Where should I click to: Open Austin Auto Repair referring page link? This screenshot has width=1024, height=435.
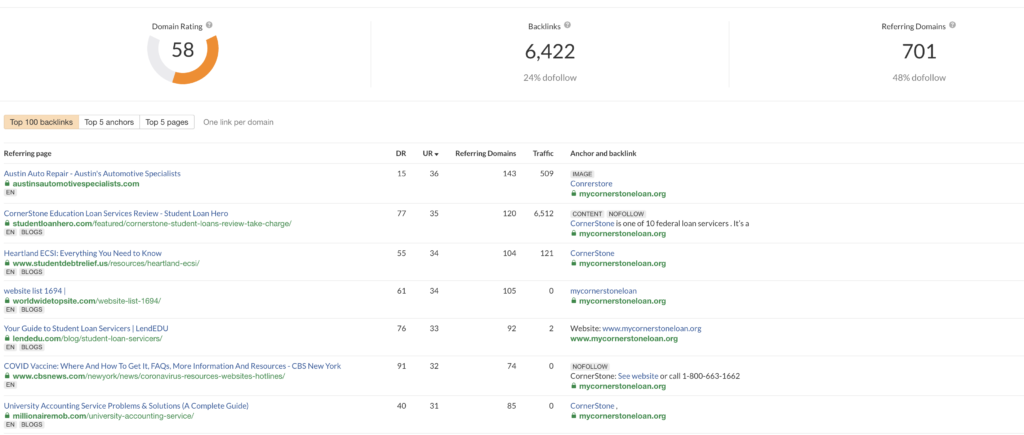pyautogui.click(x=92, y=173)
